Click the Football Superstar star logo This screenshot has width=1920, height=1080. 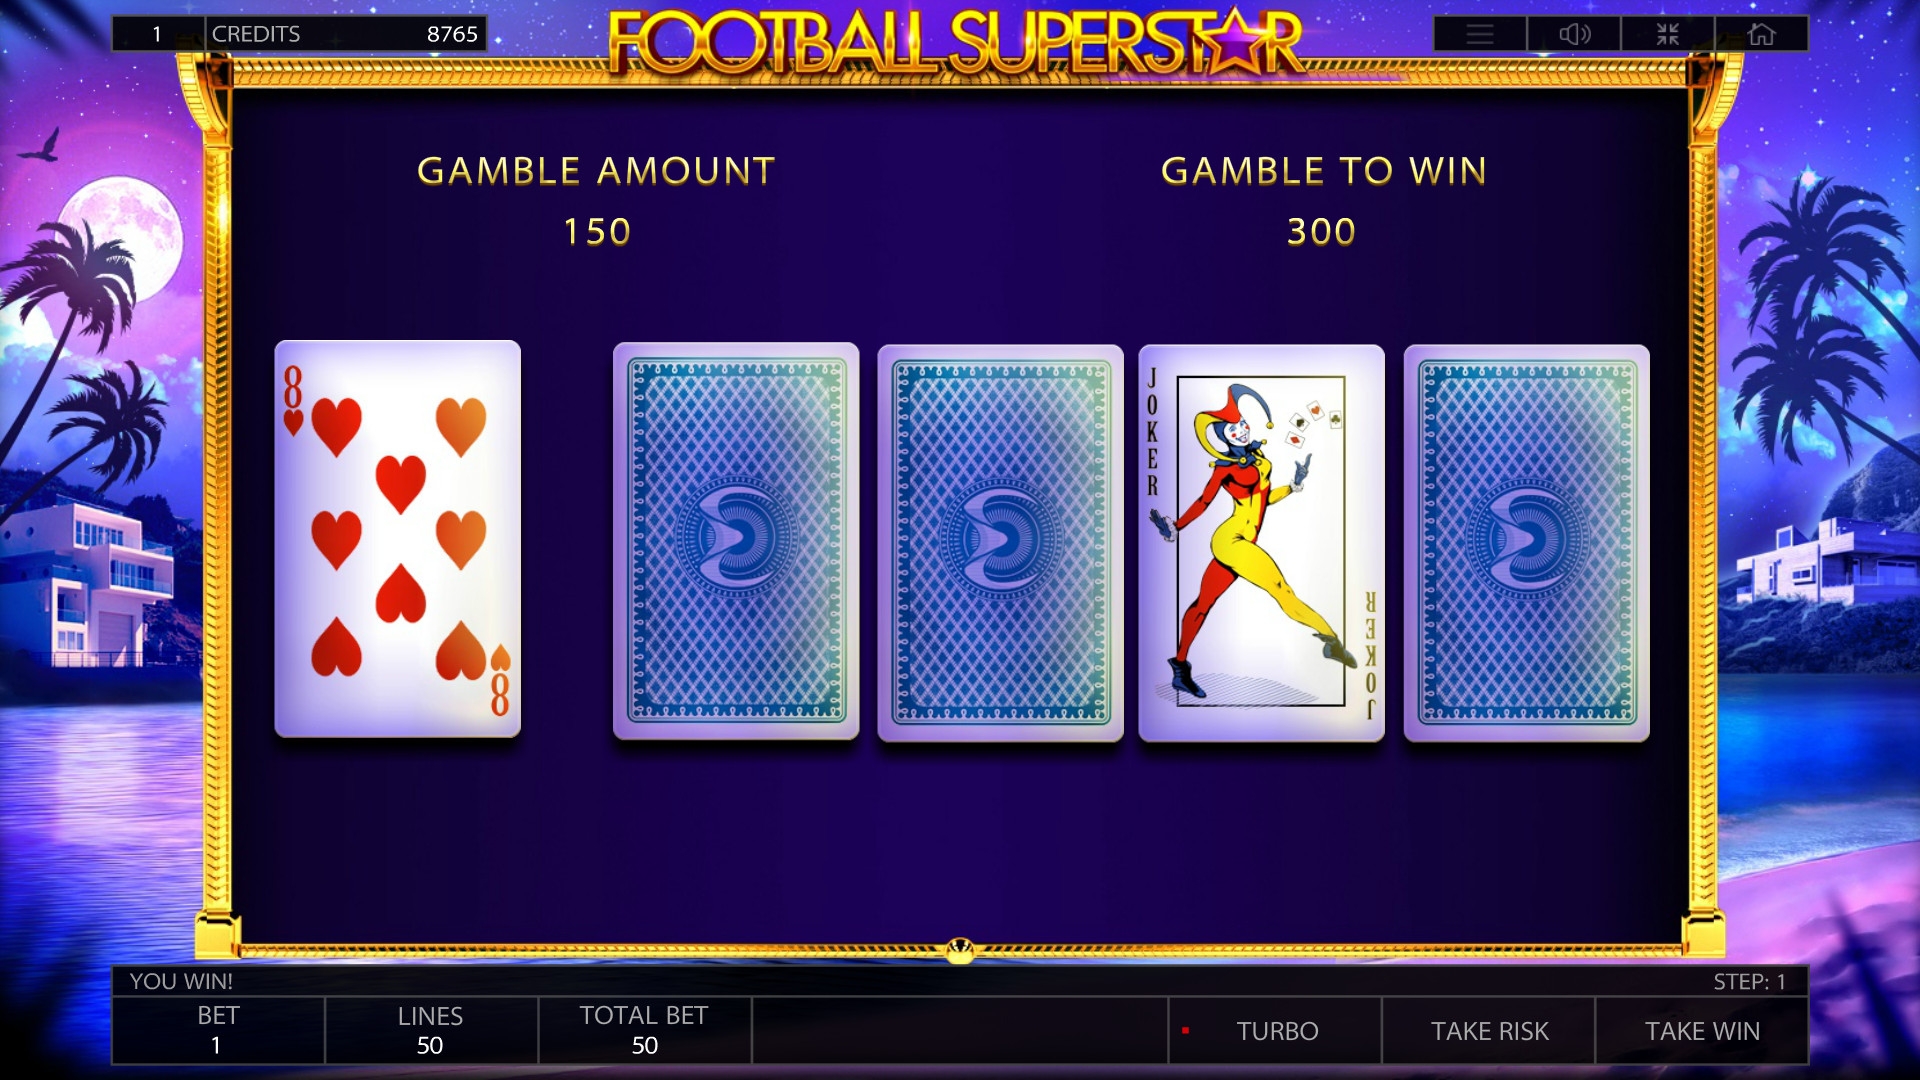(x=955, y=42)
